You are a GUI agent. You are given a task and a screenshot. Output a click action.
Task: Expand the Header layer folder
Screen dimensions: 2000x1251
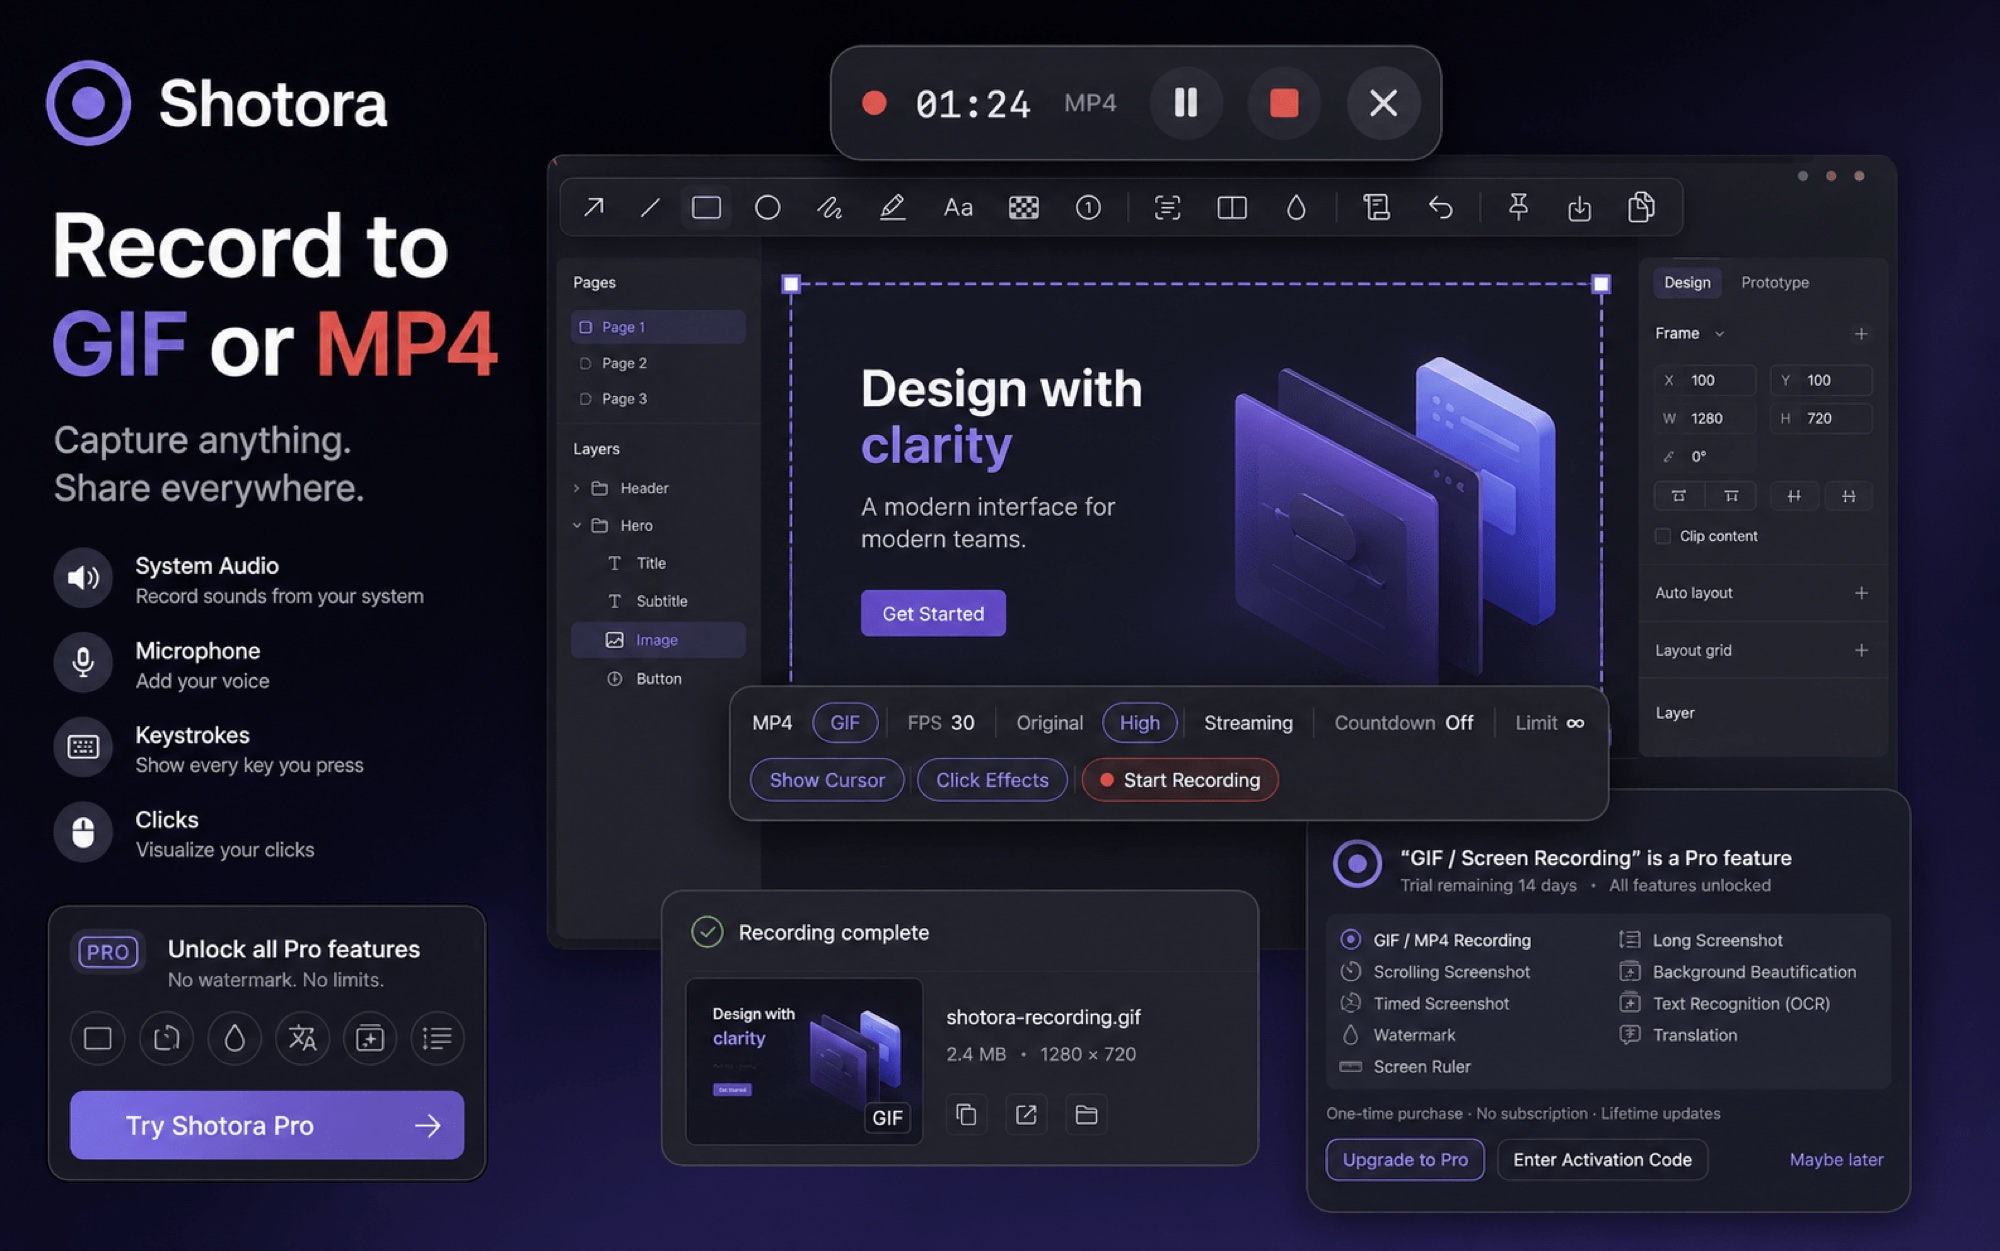pyautogui.click(x=577, y=488)
